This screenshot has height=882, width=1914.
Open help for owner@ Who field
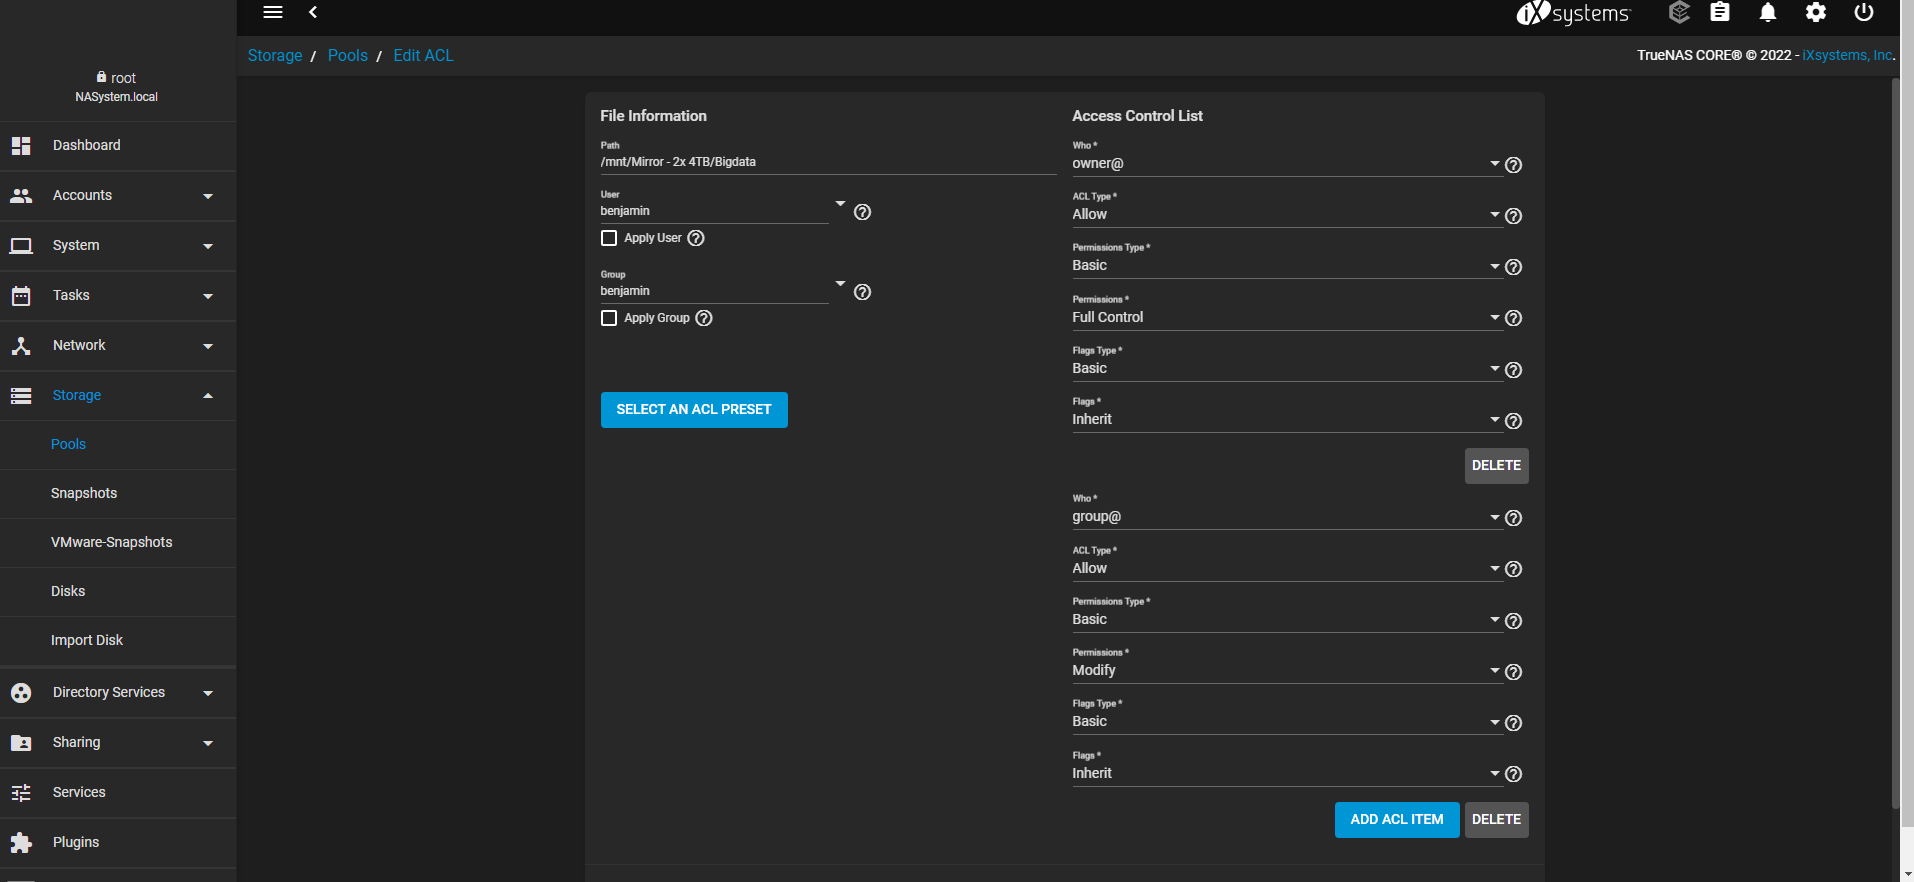pyautogui.click(x=1514, y=165)
